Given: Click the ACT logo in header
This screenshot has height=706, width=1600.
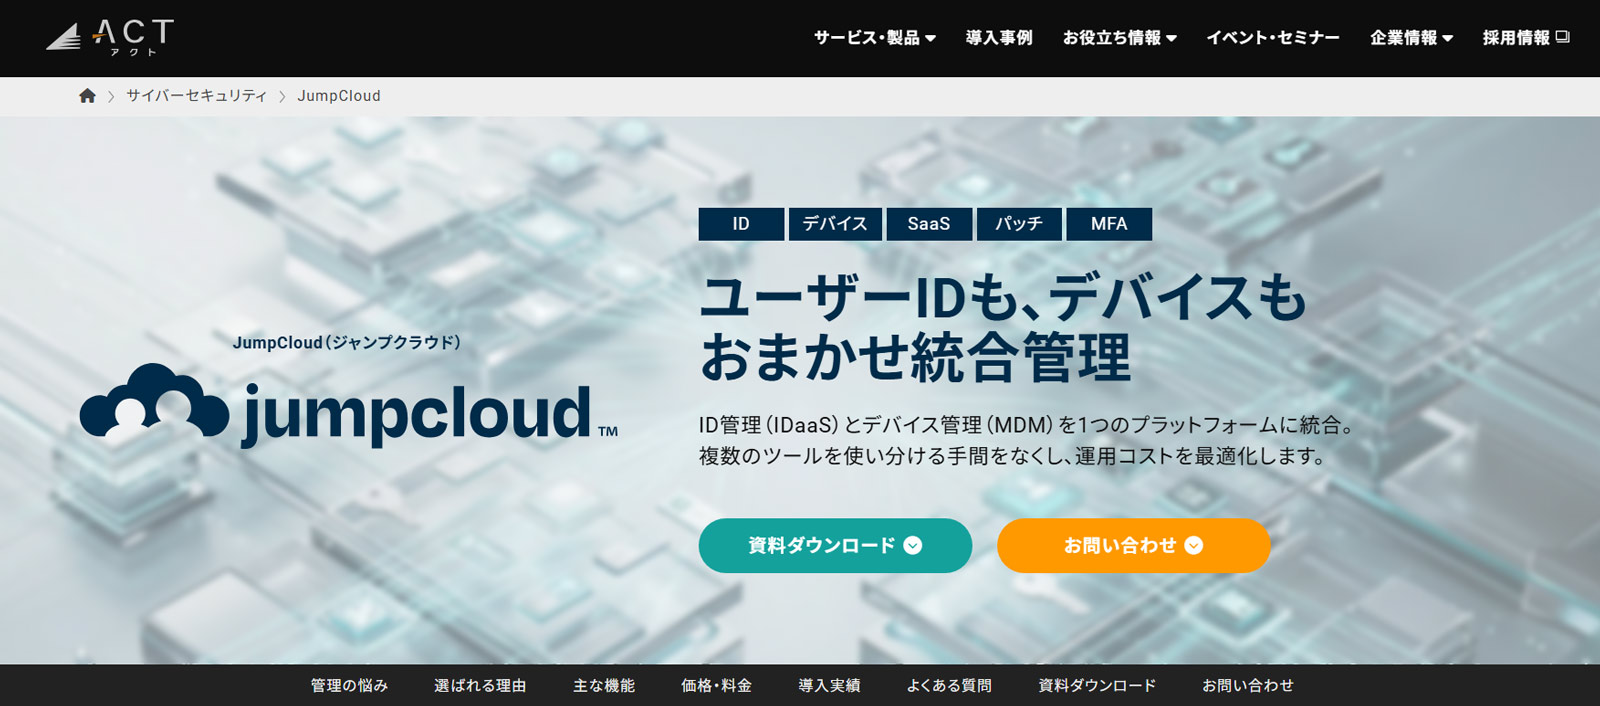Looking at the screenshot, I should click(x=110, y=37).
